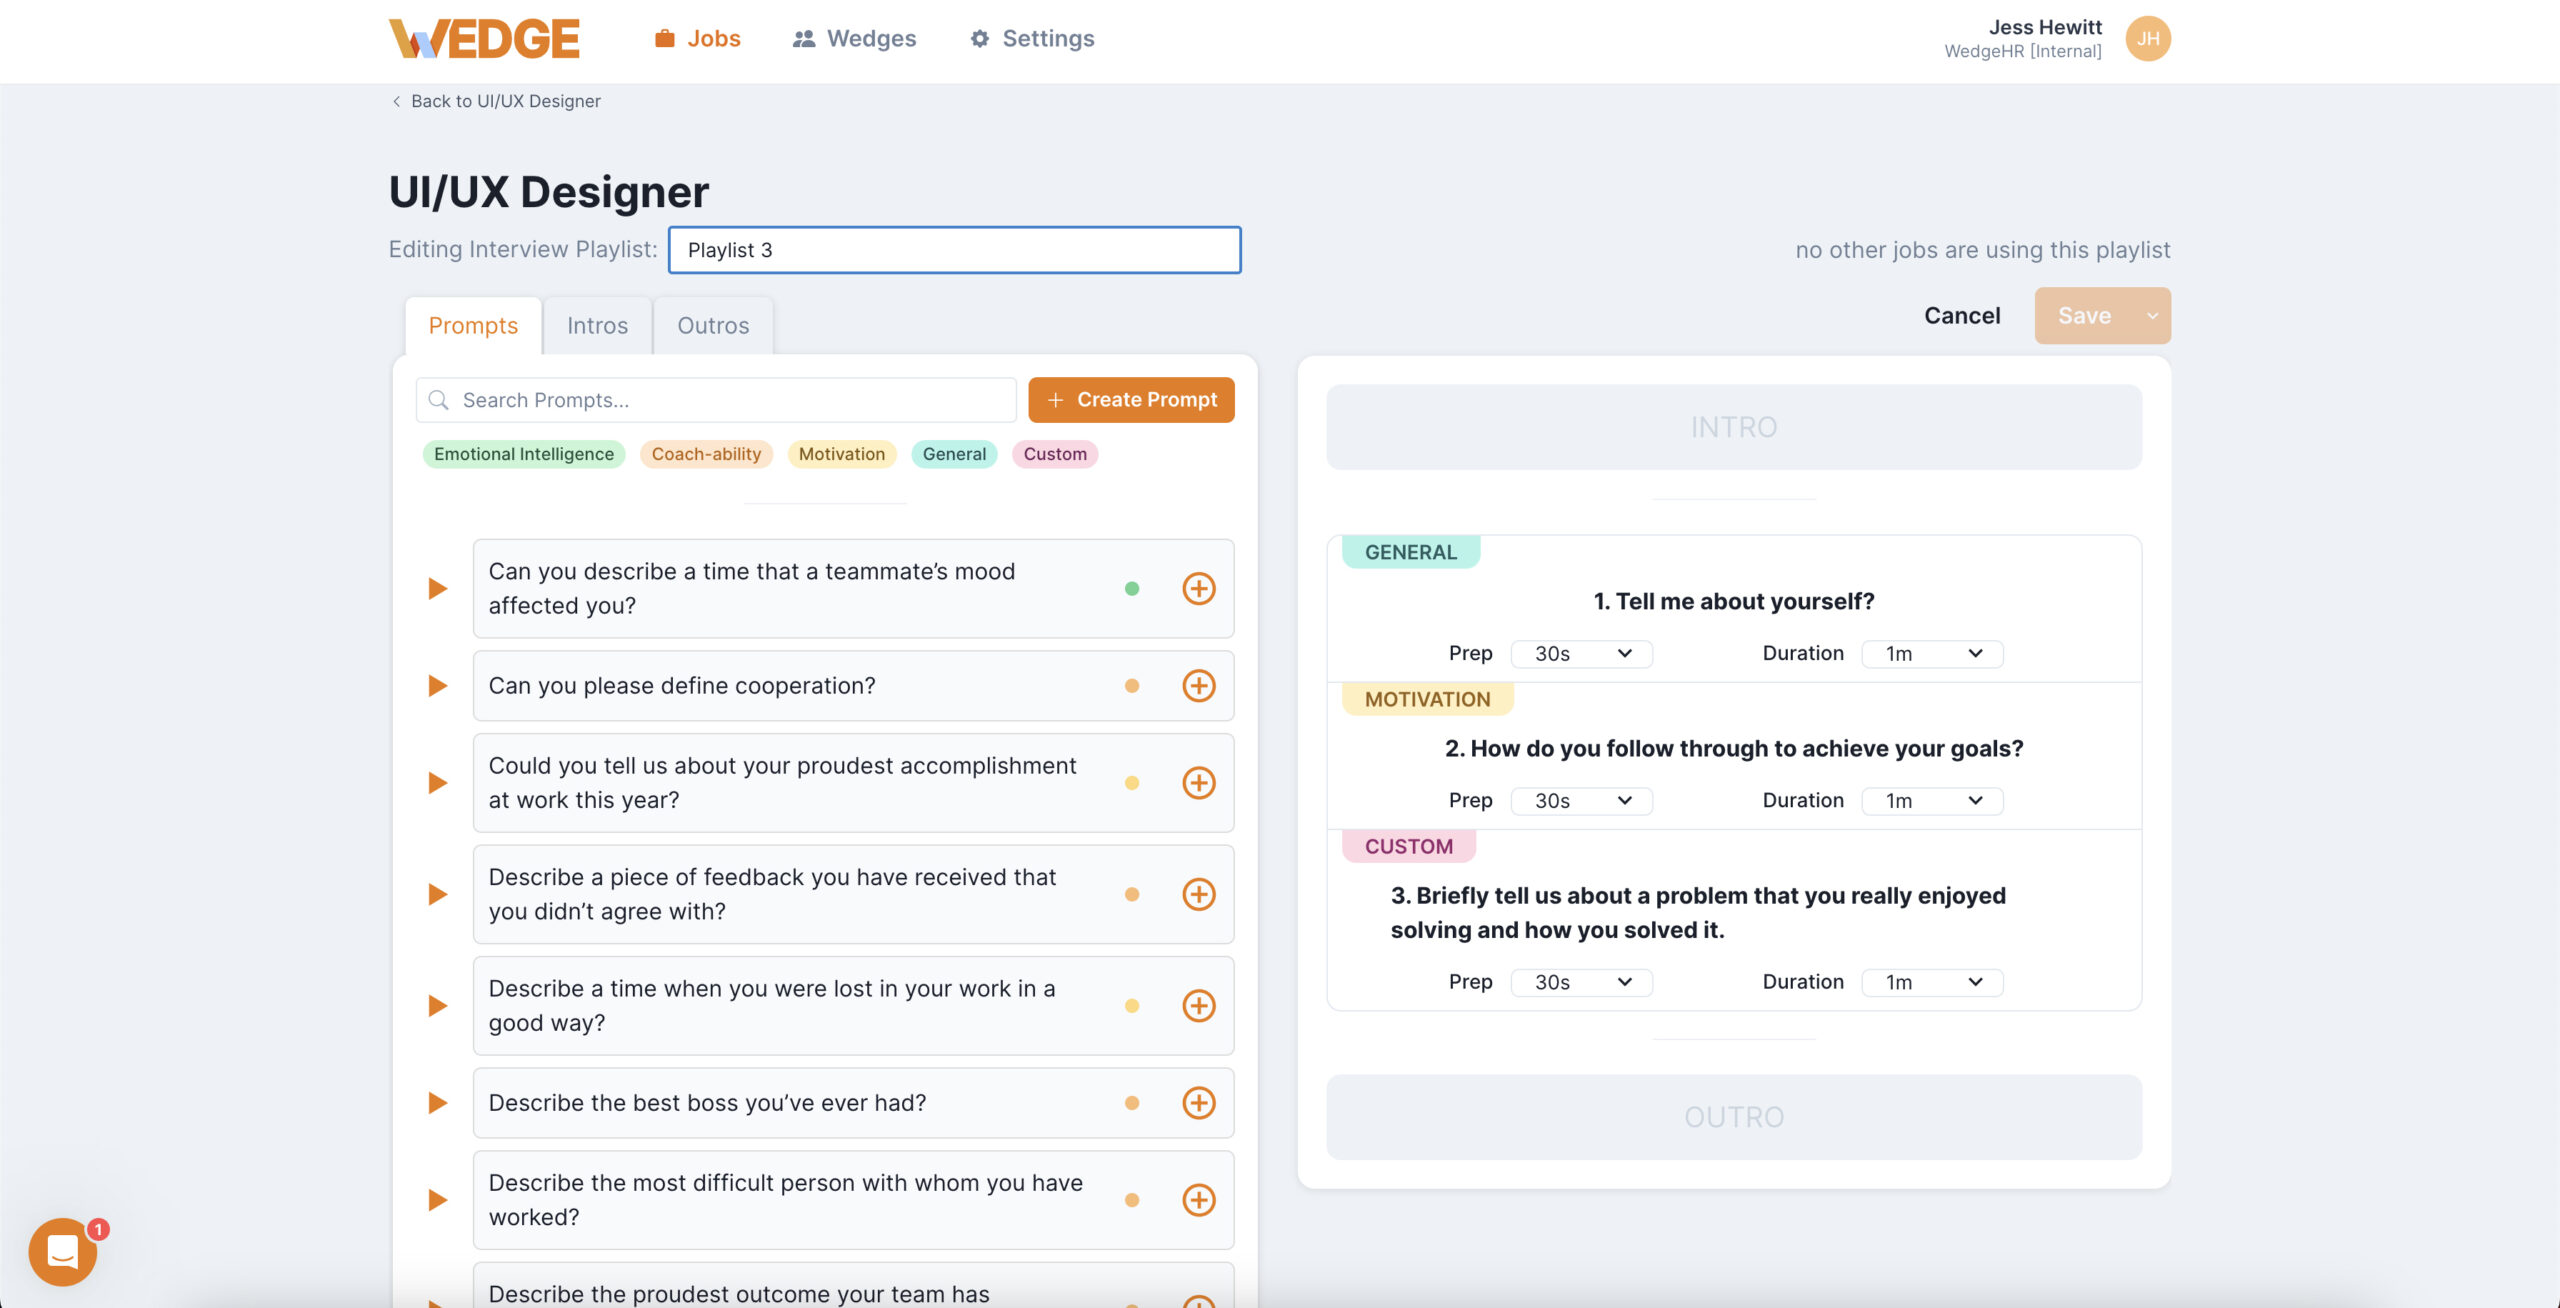Screen dimensions: 2560x1308
Task: Select 'Tell me about yourself?' question
Action: (1734, 601)
